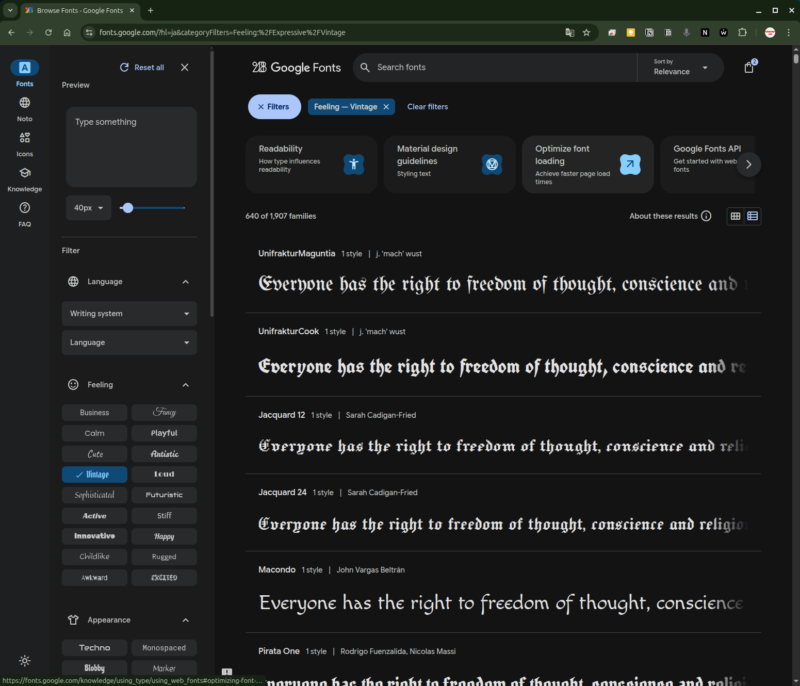Image resolution: width=800 pixels, height=686 pixels.
Task: Click the font size preview slider
Action: 153,208
